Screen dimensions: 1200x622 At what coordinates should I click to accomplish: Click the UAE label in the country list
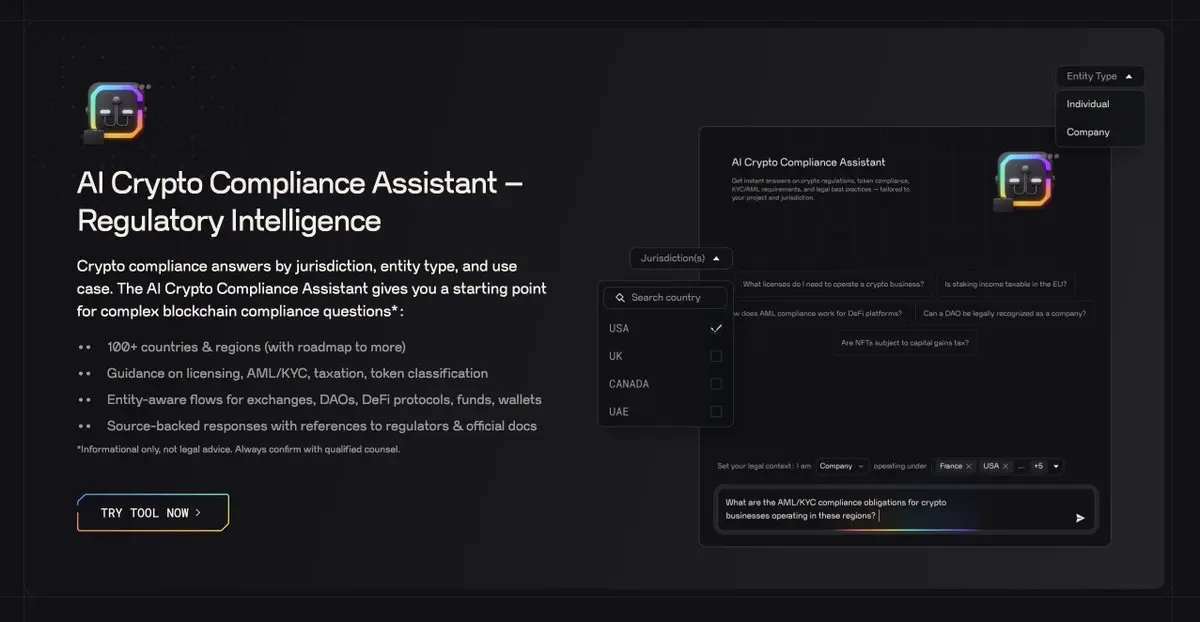coord(619,412)
